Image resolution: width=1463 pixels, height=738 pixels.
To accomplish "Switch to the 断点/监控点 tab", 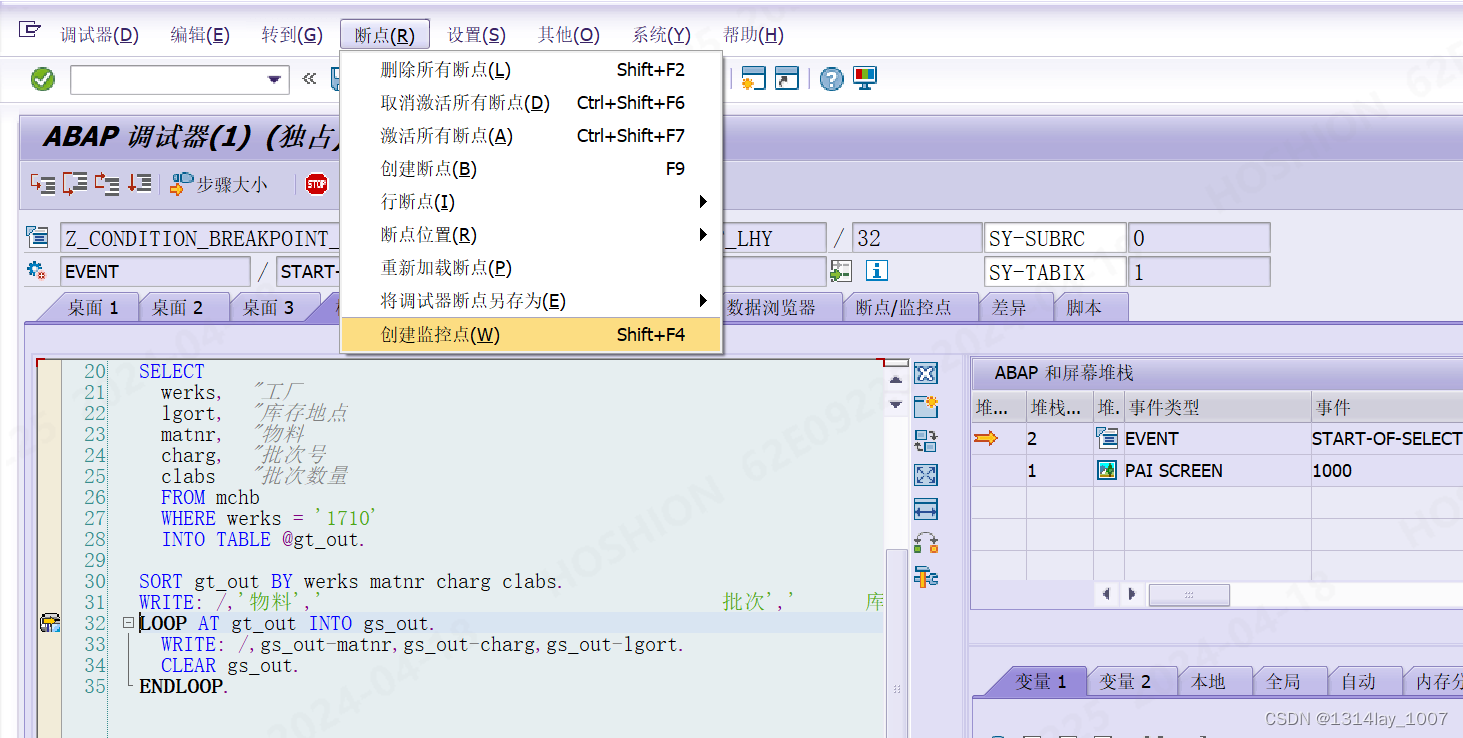I will coord(903,308).
